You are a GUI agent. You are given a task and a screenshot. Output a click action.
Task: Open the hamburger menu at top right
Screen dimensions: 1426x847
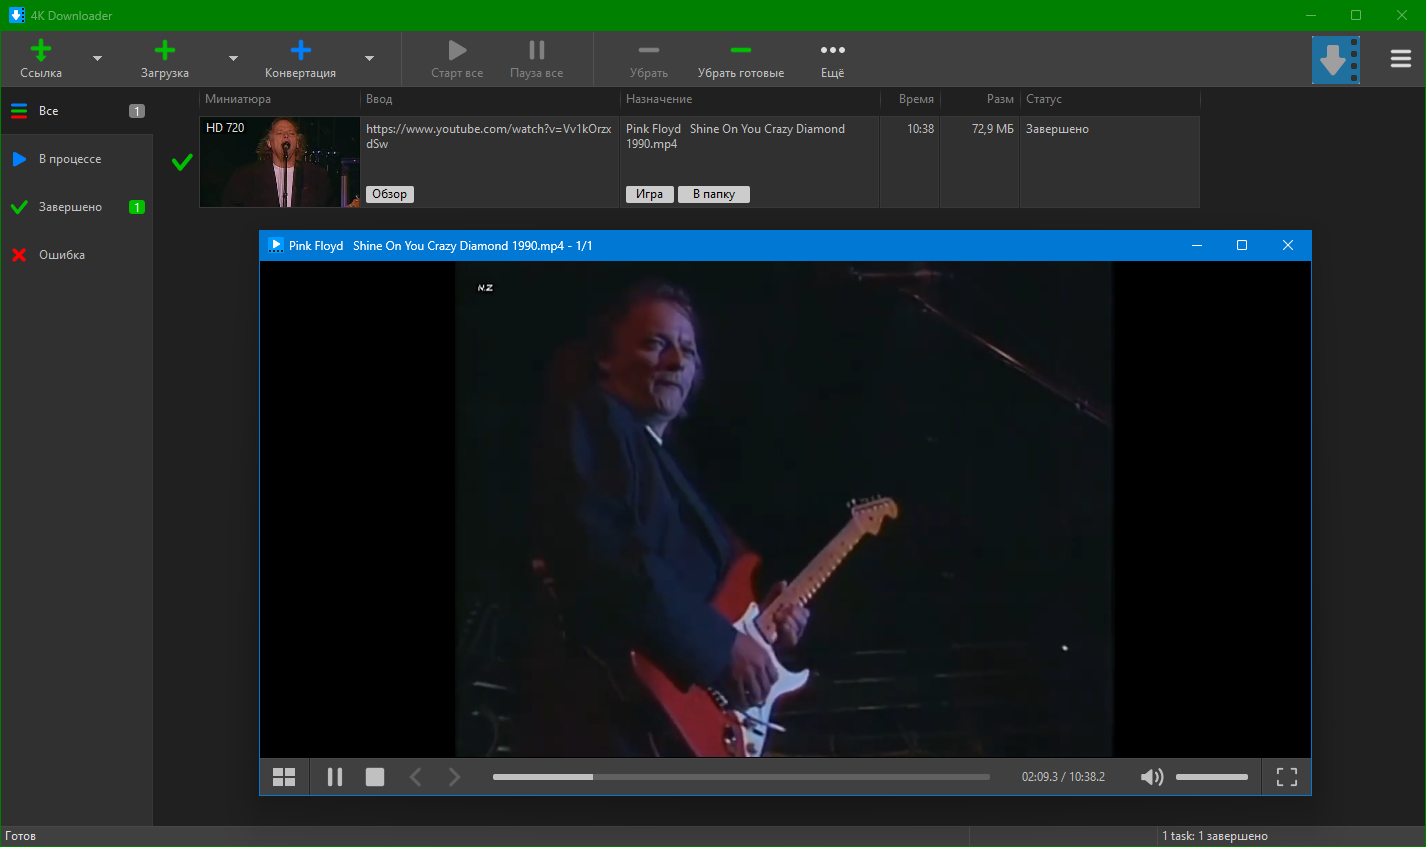coord(1400,59)
